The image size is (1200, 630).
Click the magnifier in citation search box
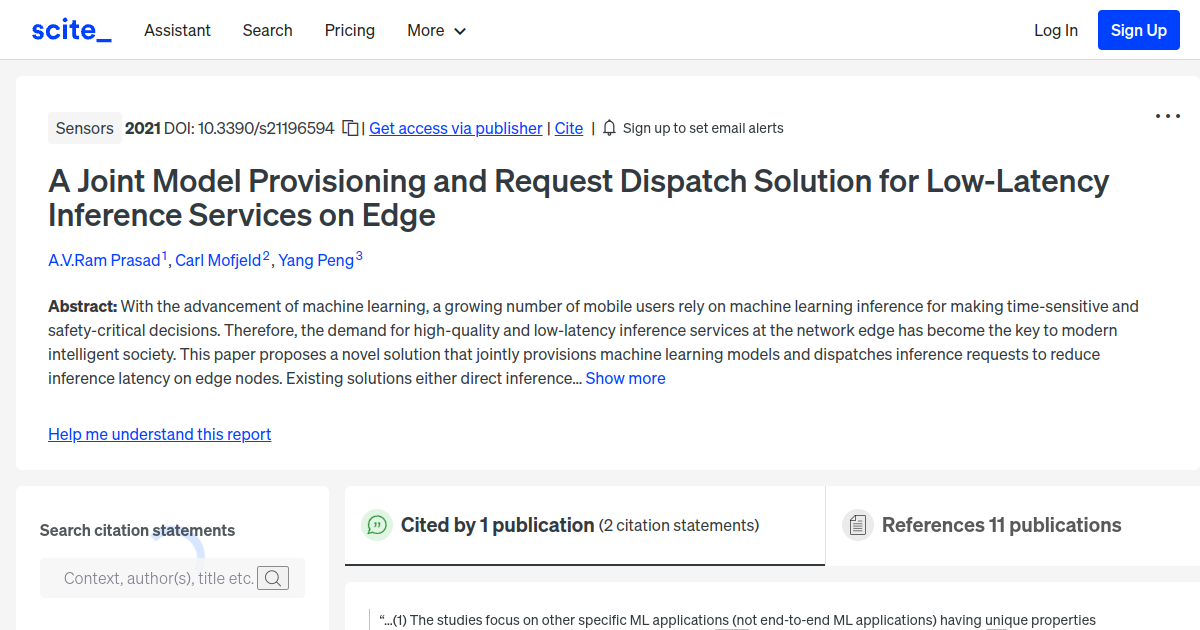tap(273, 578)
